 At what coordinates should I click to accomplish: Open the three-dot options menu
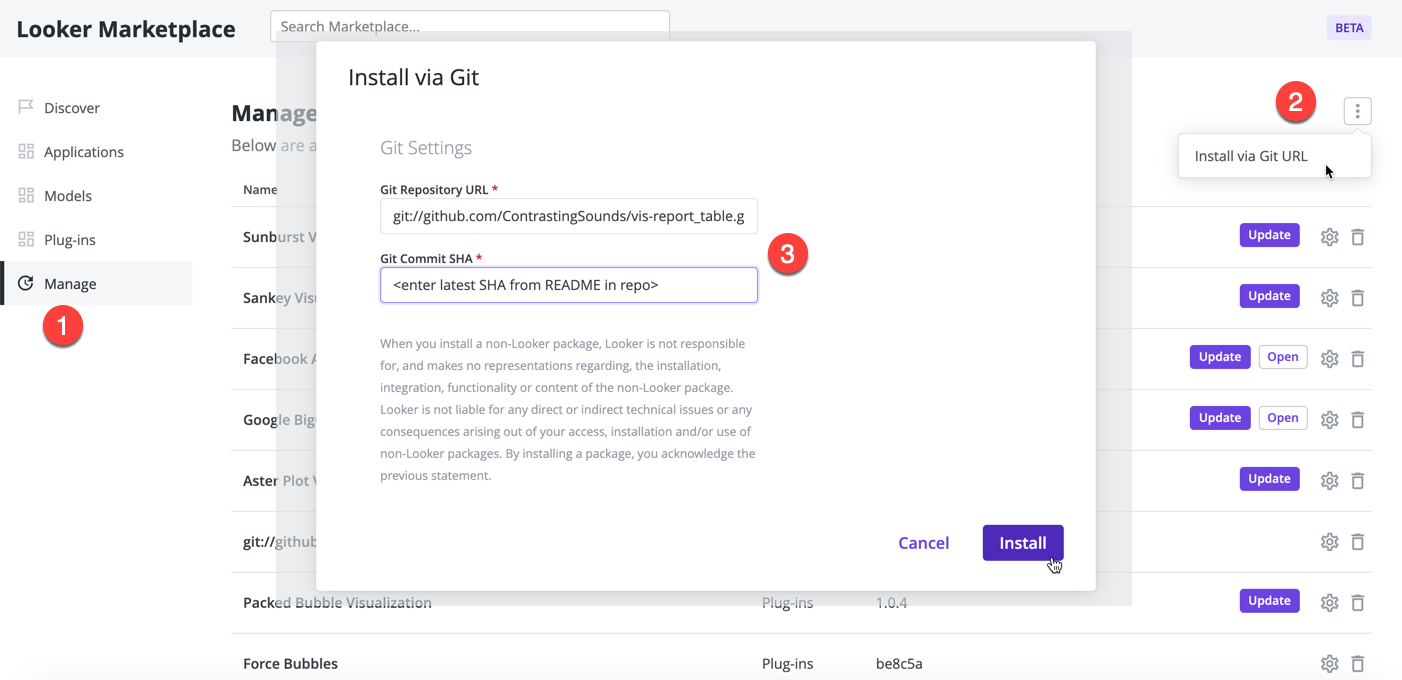coord(1357,111)
